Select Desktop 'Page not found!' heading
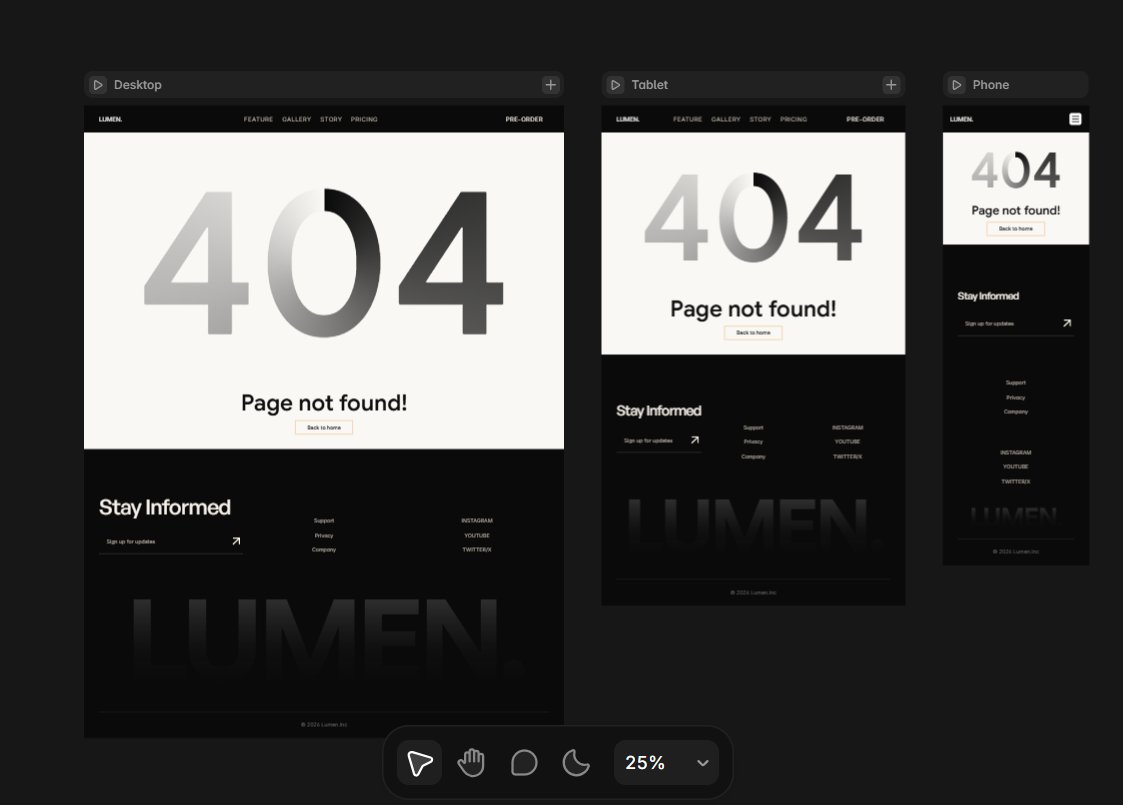Image resolution: width=1123 pixels, height=805 pixels. point(324,402)
